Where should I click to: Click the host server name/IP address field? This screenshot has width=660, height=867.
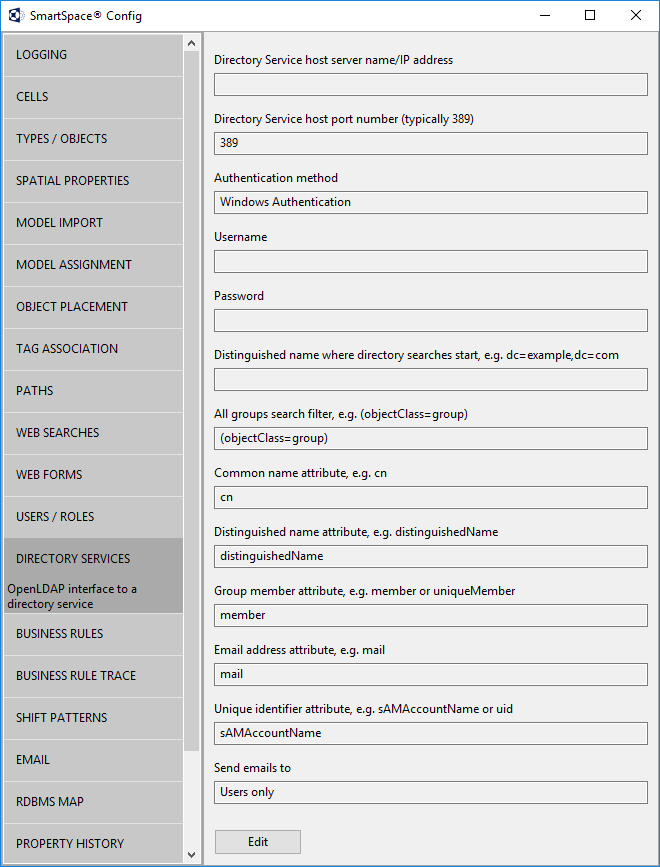pyautogui.click(x=431, y=85)
